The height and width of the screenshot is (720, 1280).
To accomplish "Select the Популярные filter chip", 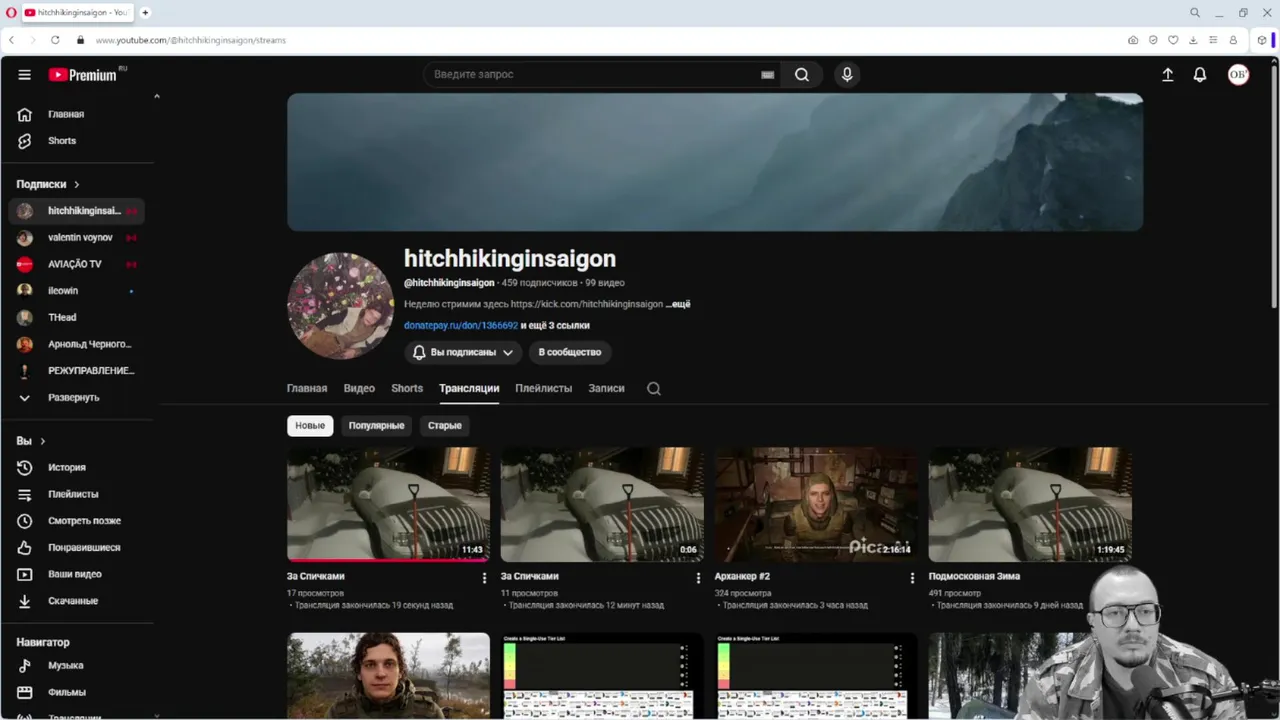I will tap(376, 425).
